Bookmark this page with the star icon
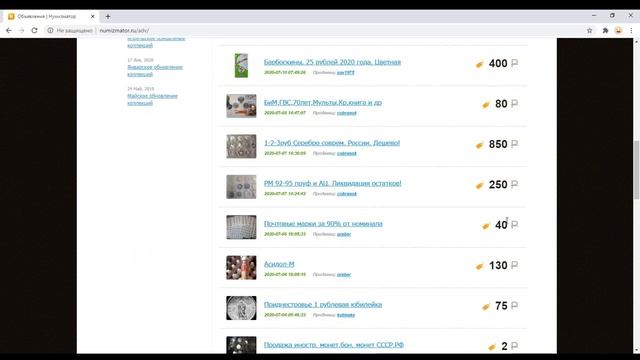Image resolution: width=640 pixels, height=360 pixels. tap(589, 31)
